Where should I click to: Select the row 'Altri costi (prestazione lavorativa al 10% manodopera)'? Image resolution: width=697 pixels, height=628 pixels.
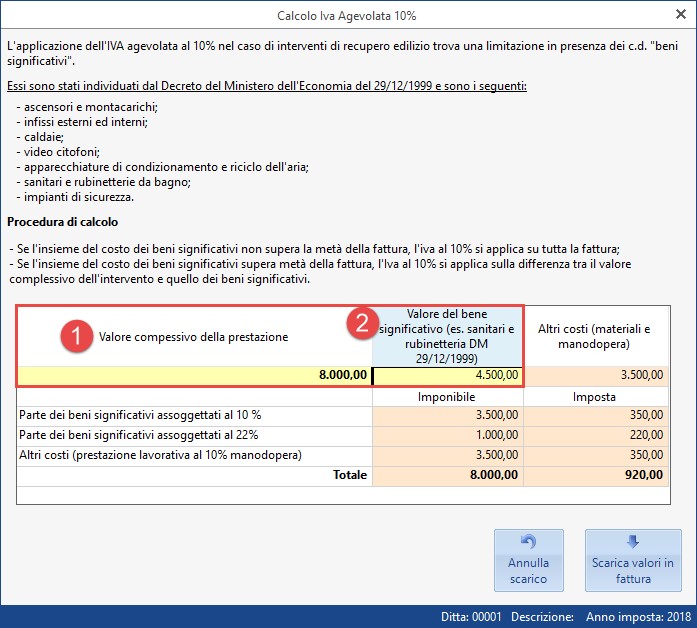click(x=194, y=455)
